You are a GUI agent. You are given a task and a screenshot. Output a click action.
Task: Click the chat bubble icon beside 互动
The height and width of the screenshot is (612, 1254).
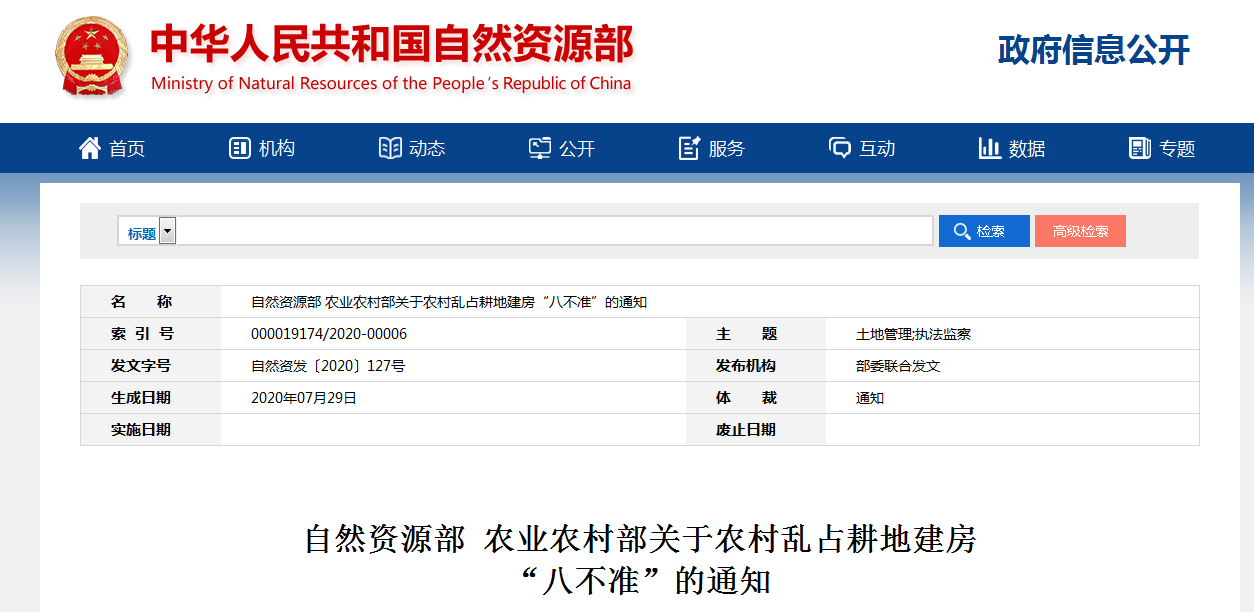pyautogui.click(x=840, y=148)
